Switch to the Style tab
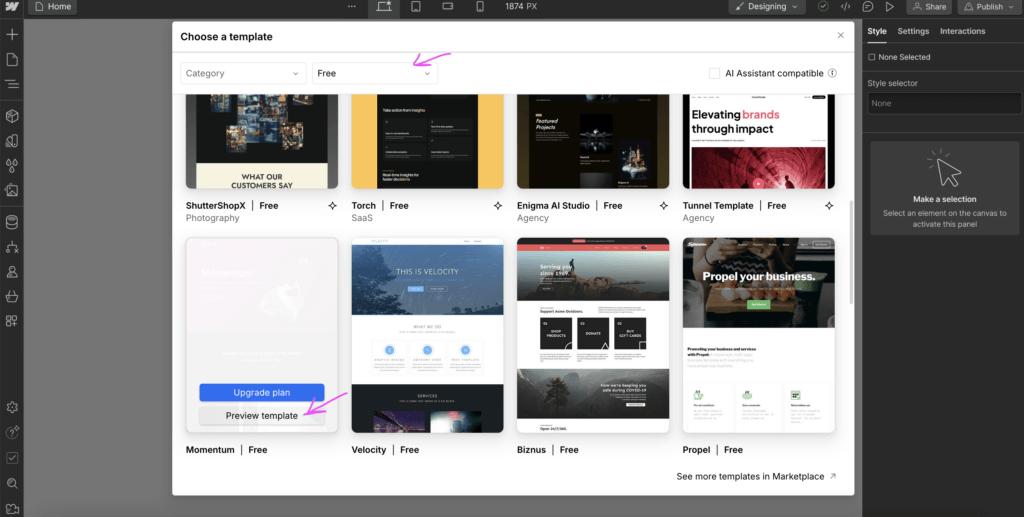The width and height of the screenshot is (1024, 517). point(877,31)
